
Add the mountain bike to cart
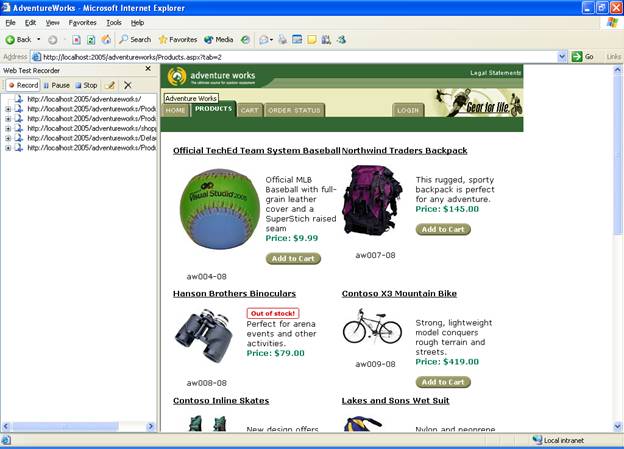tap(443, 382)
